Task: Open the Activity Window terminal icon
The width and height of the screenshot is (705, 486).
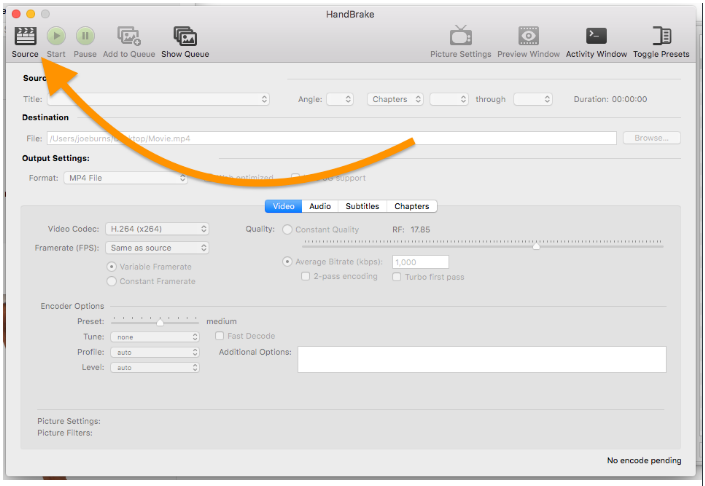Action: [596, 36]
